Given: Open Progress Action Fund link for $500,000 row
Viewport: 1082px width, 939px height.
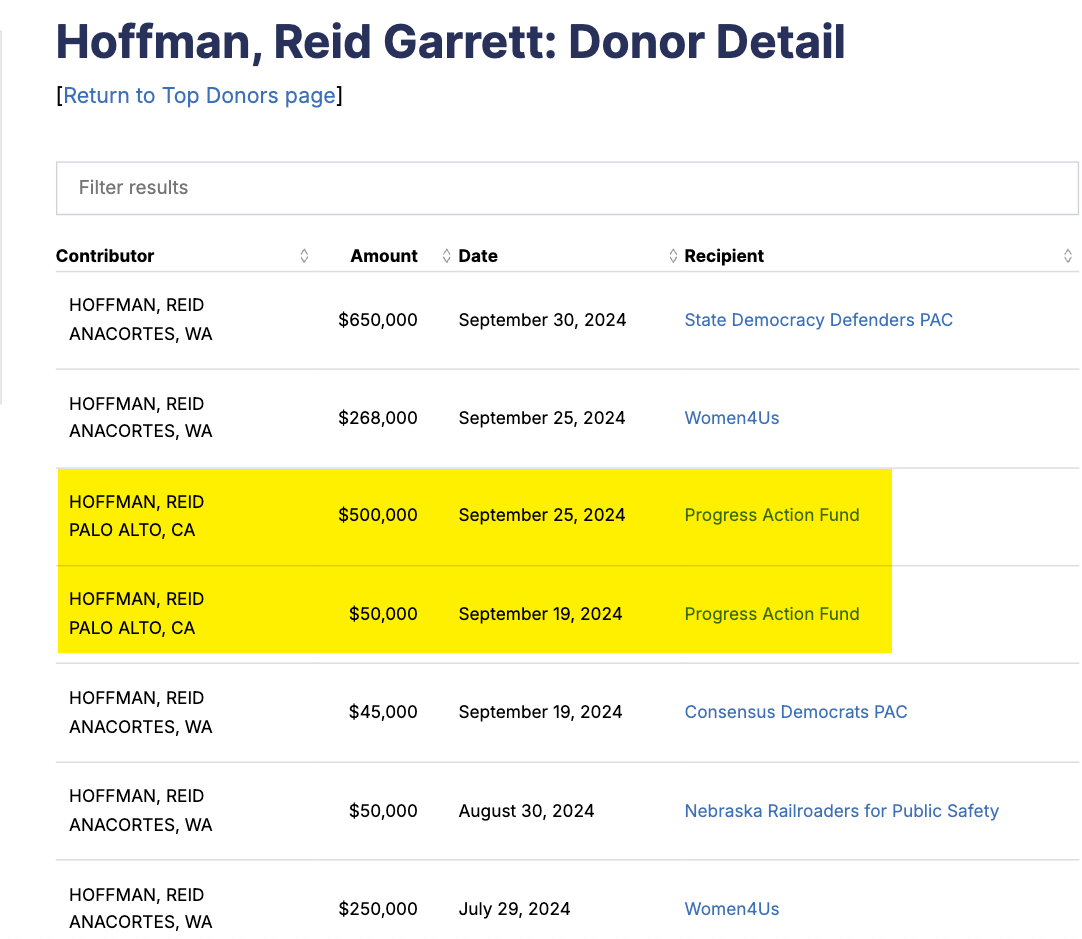Looking at the screenshot, I should tap(771, 515).
